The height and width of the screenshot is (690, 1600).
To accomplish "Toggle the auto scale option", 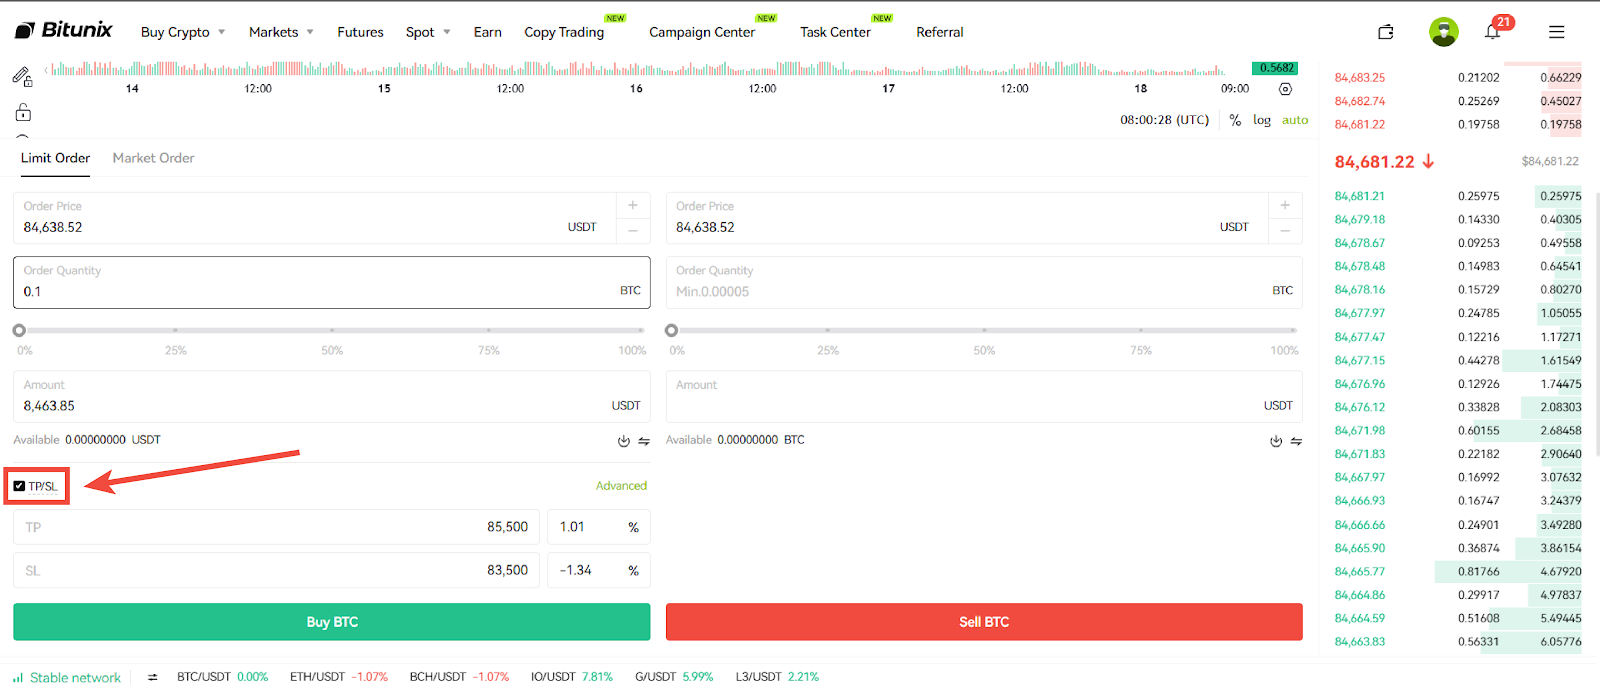I will (1295, 120).
